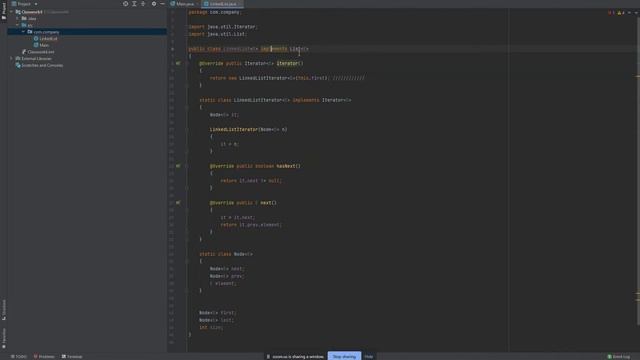Click the warnings triangle indicator in editor
This screenshot has width=640, height=360.
(x=621, y=13)
